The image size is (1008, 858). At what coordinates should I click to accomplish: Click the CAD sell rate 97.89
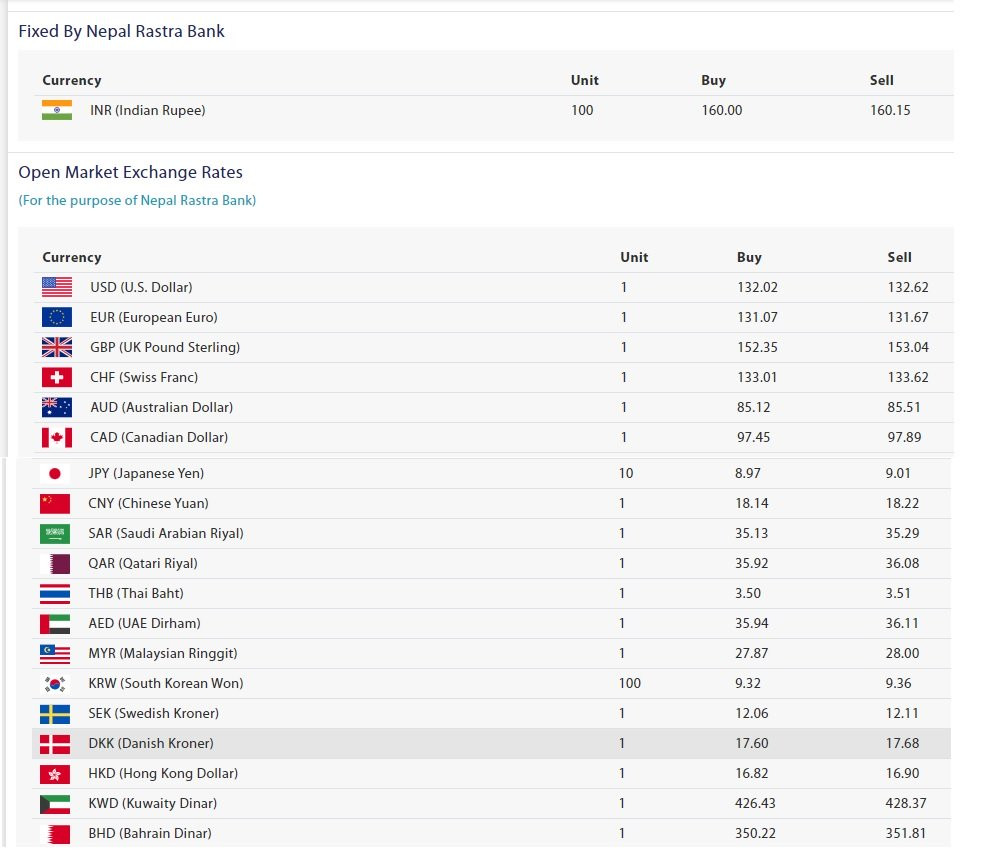pos(904,438)
